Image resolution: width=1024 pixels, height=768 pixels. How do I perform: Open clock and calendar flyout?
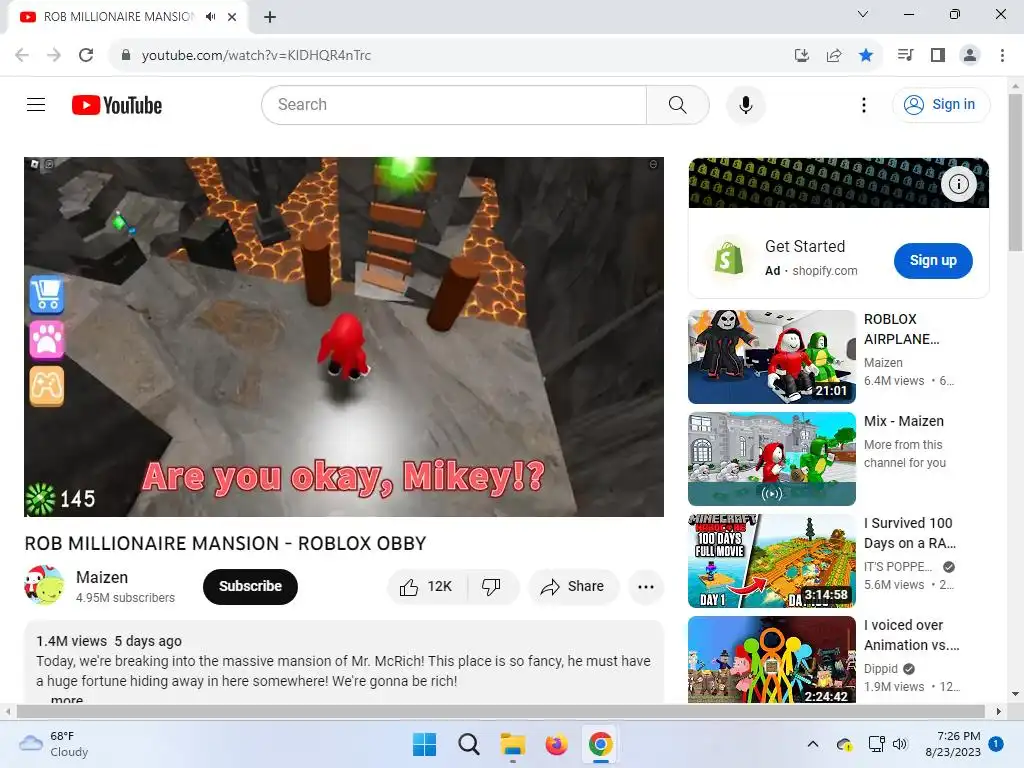tap(953, 744)
